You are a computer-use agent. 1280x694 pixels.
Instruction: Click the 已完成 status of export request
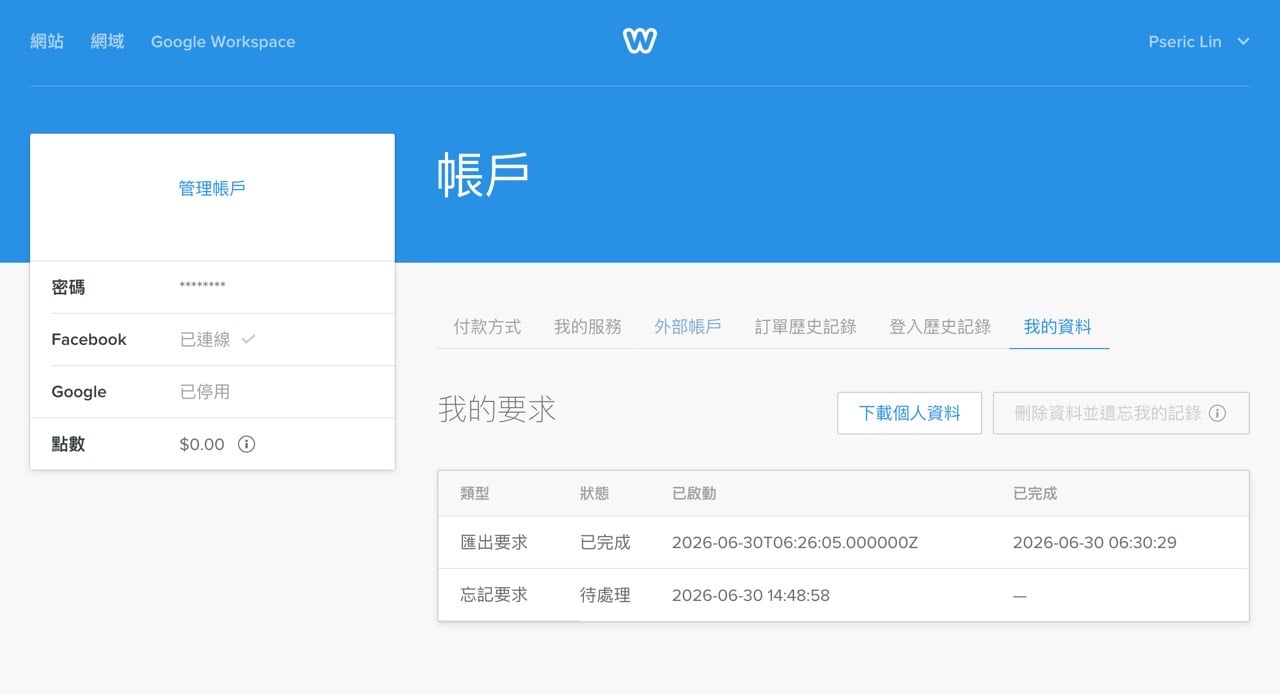coord(605,543)
